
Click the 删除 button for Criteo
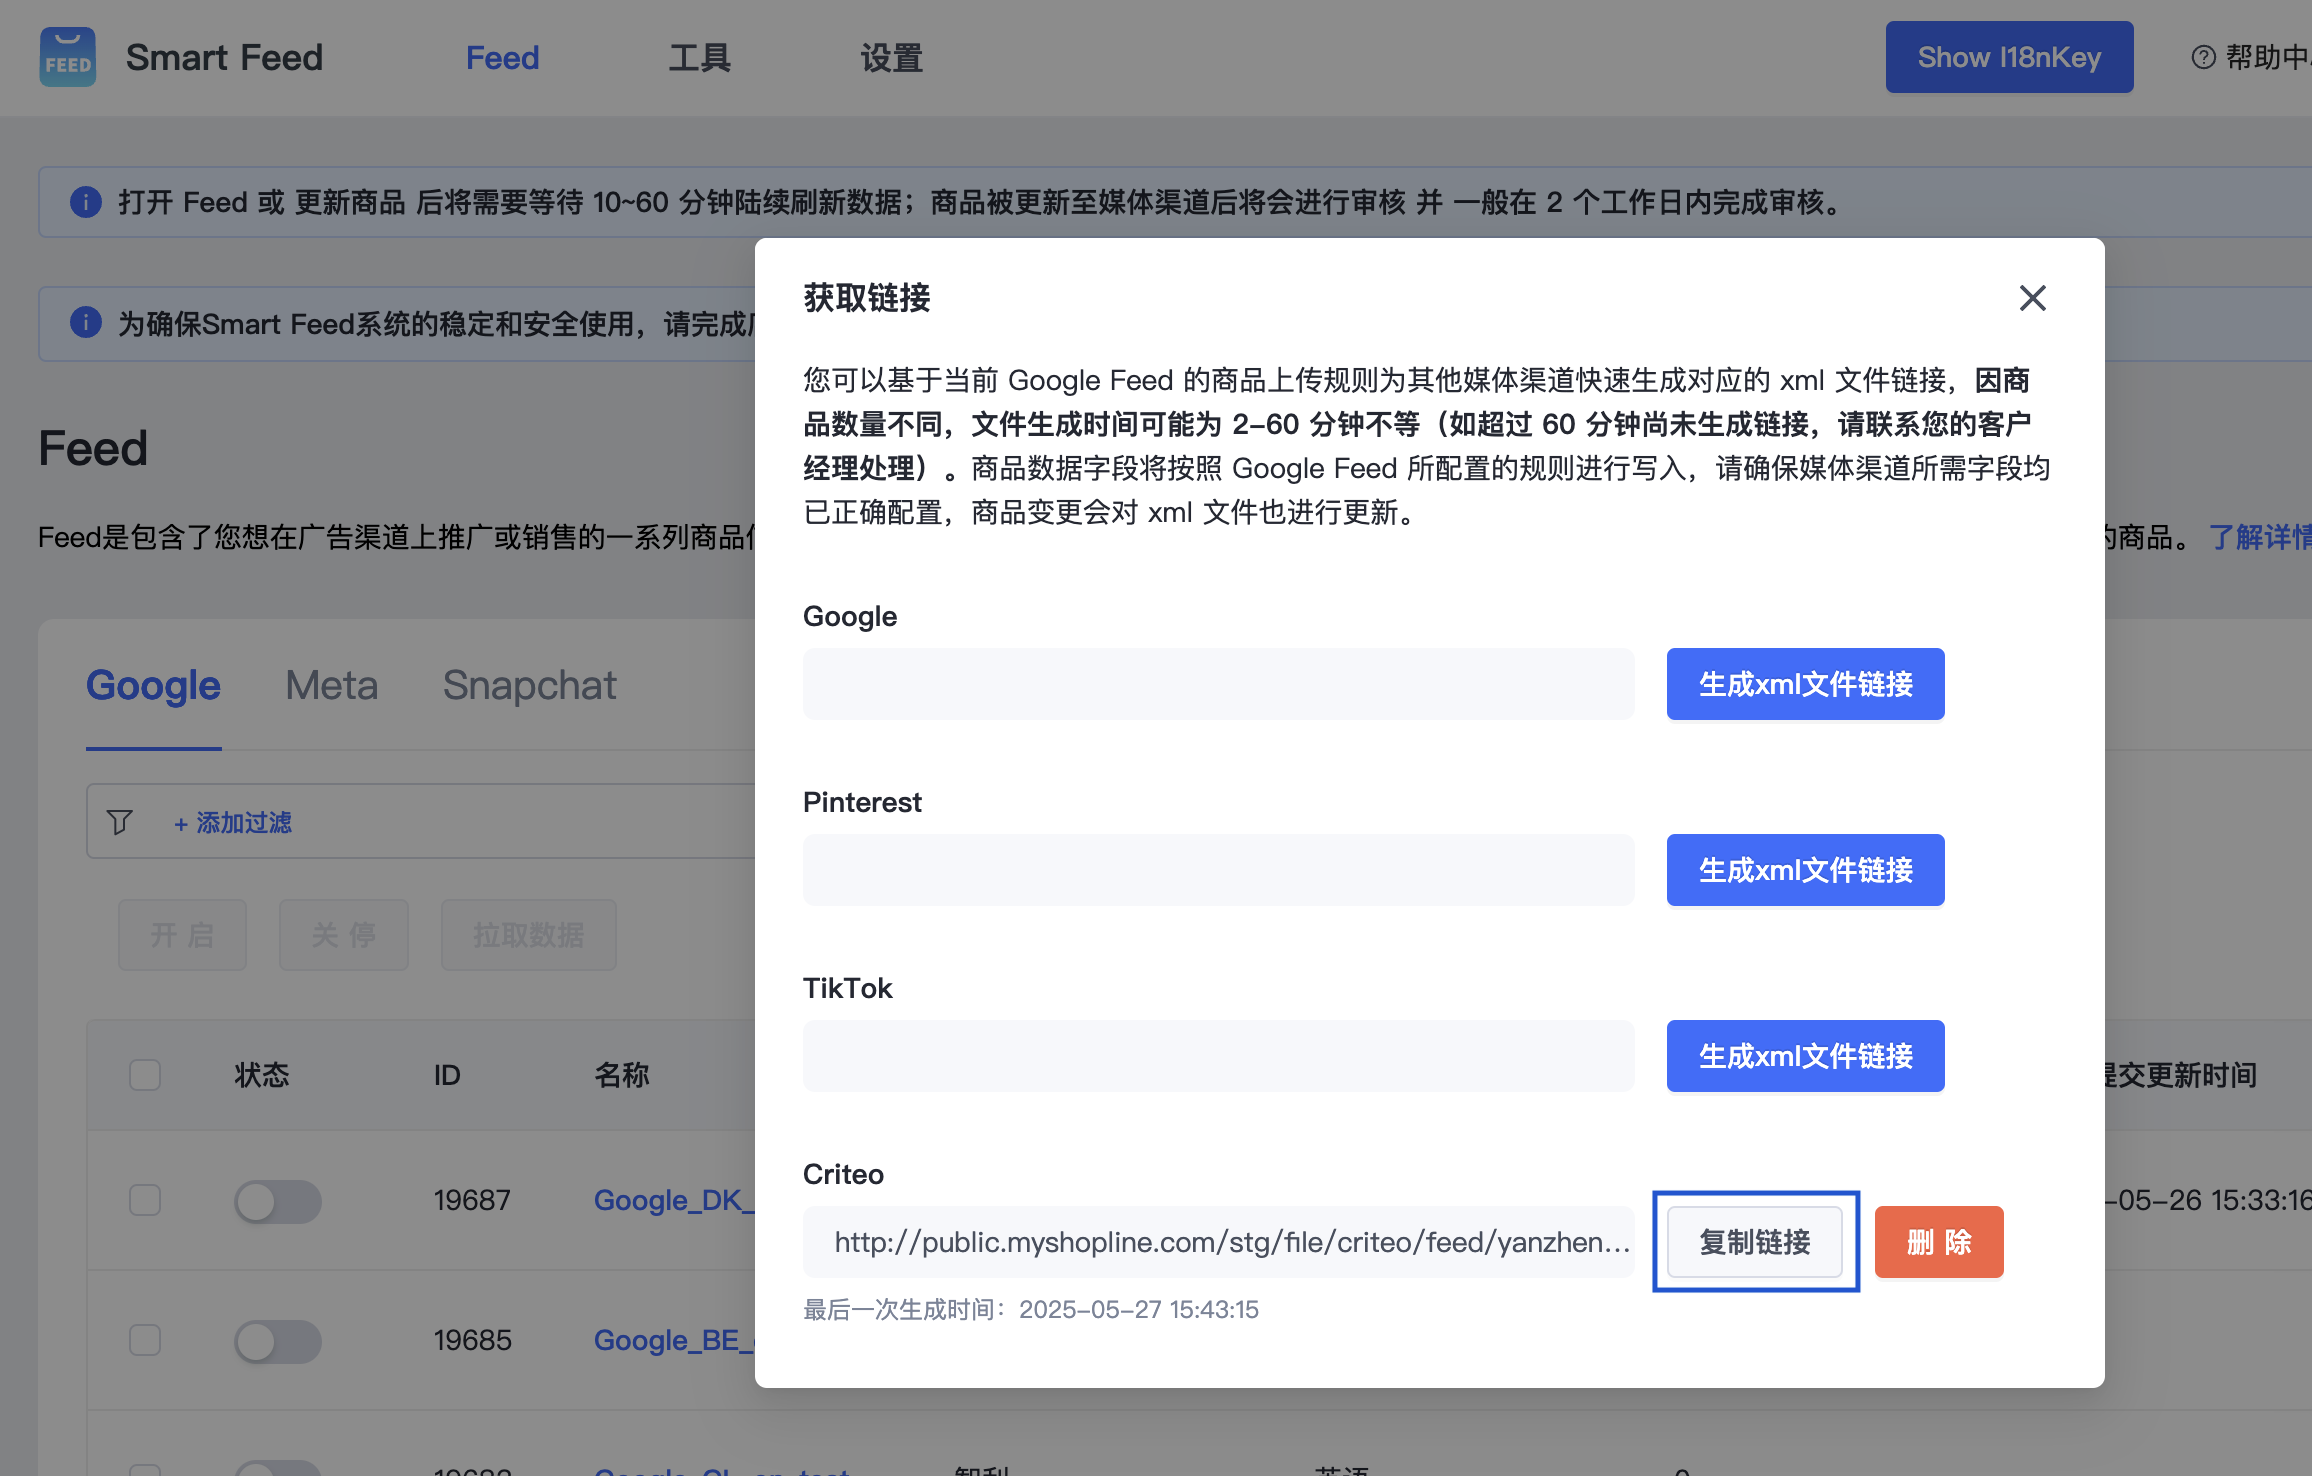[1939, 1242]
